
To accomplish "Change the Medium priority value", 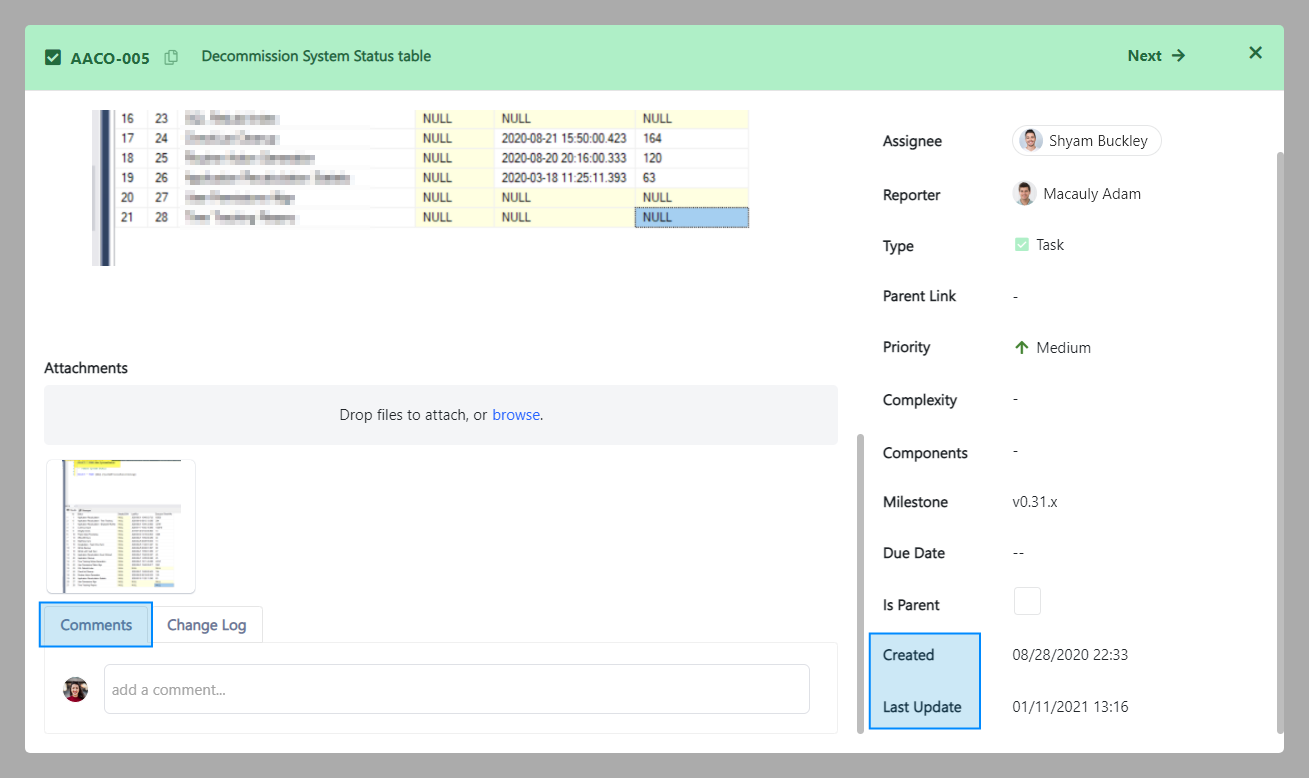I will point(1063,348).
